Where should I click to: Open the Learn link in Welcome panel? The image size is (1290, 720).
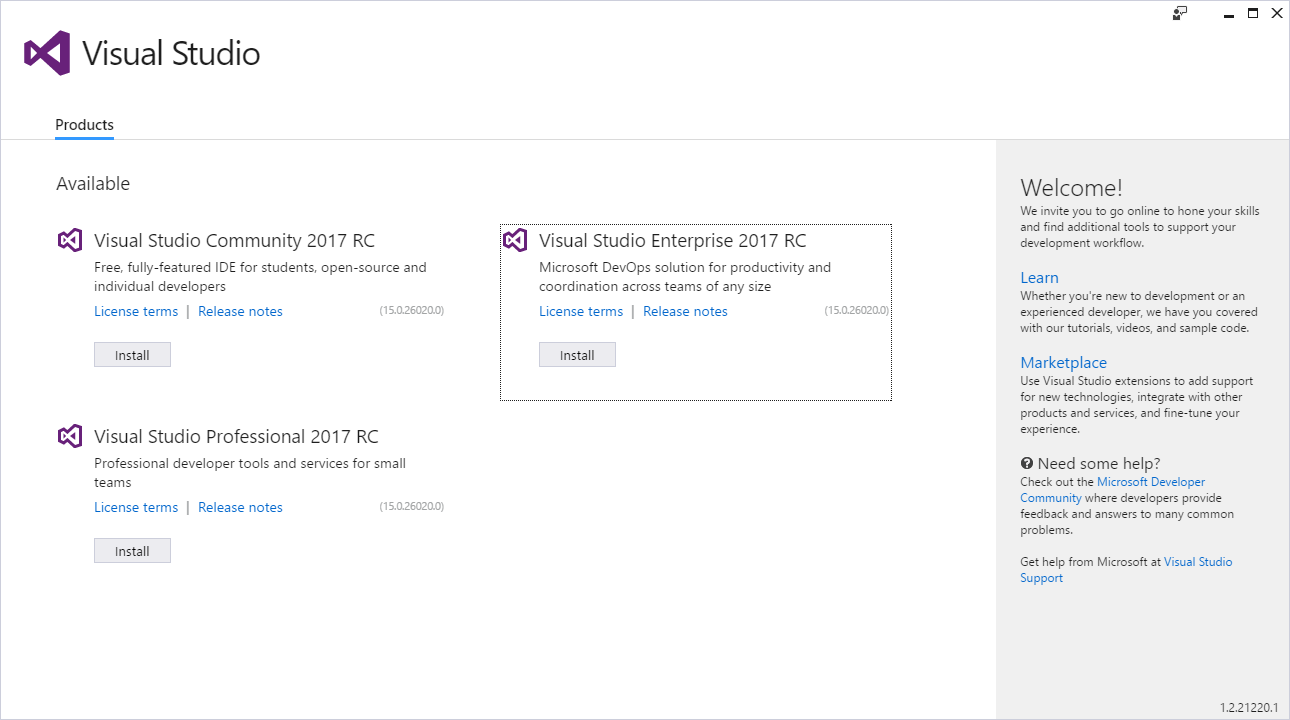click(x=1039, y=278)
